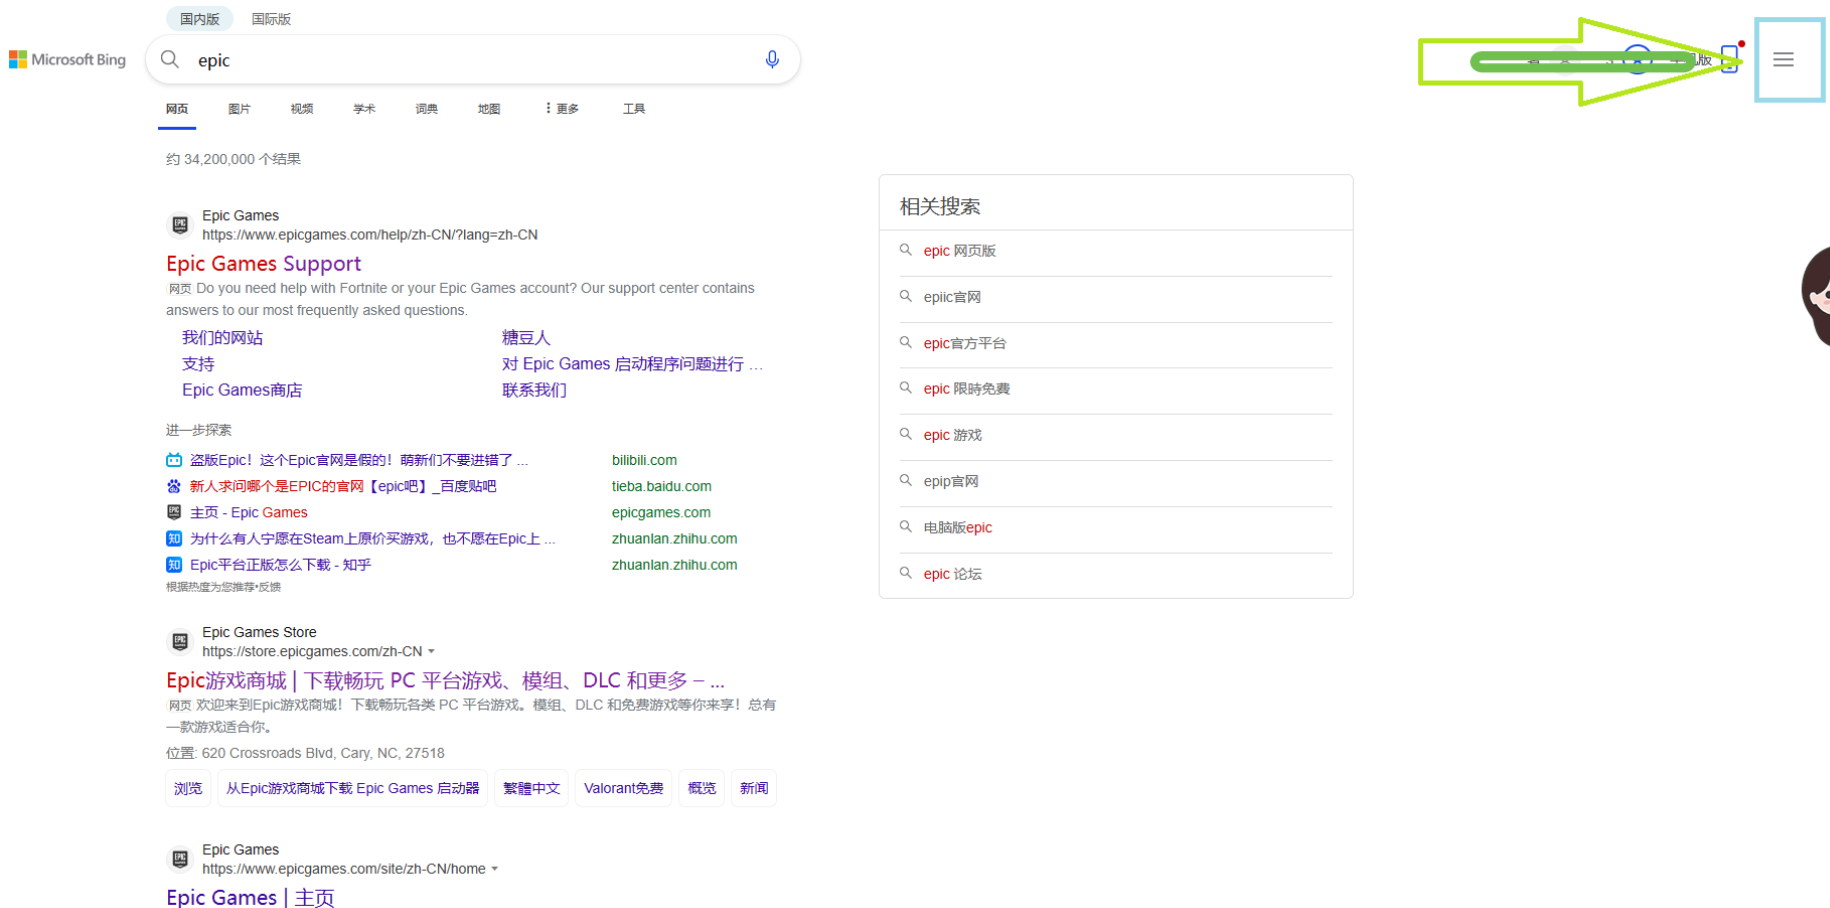Open related search epic 限時免費
The height and width of the screenshot is (908, 1830).
pos(967,388)
